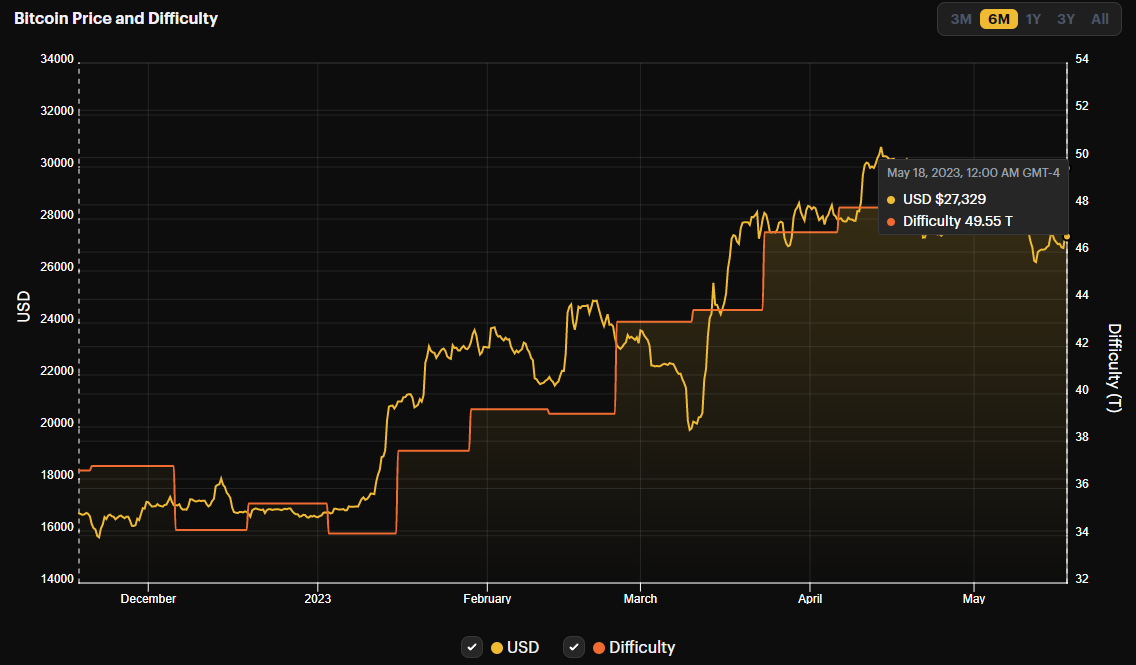Click the Bitcoin Price and Difficulty title
Screen dimensions: 1136x665
click(116, 19)
